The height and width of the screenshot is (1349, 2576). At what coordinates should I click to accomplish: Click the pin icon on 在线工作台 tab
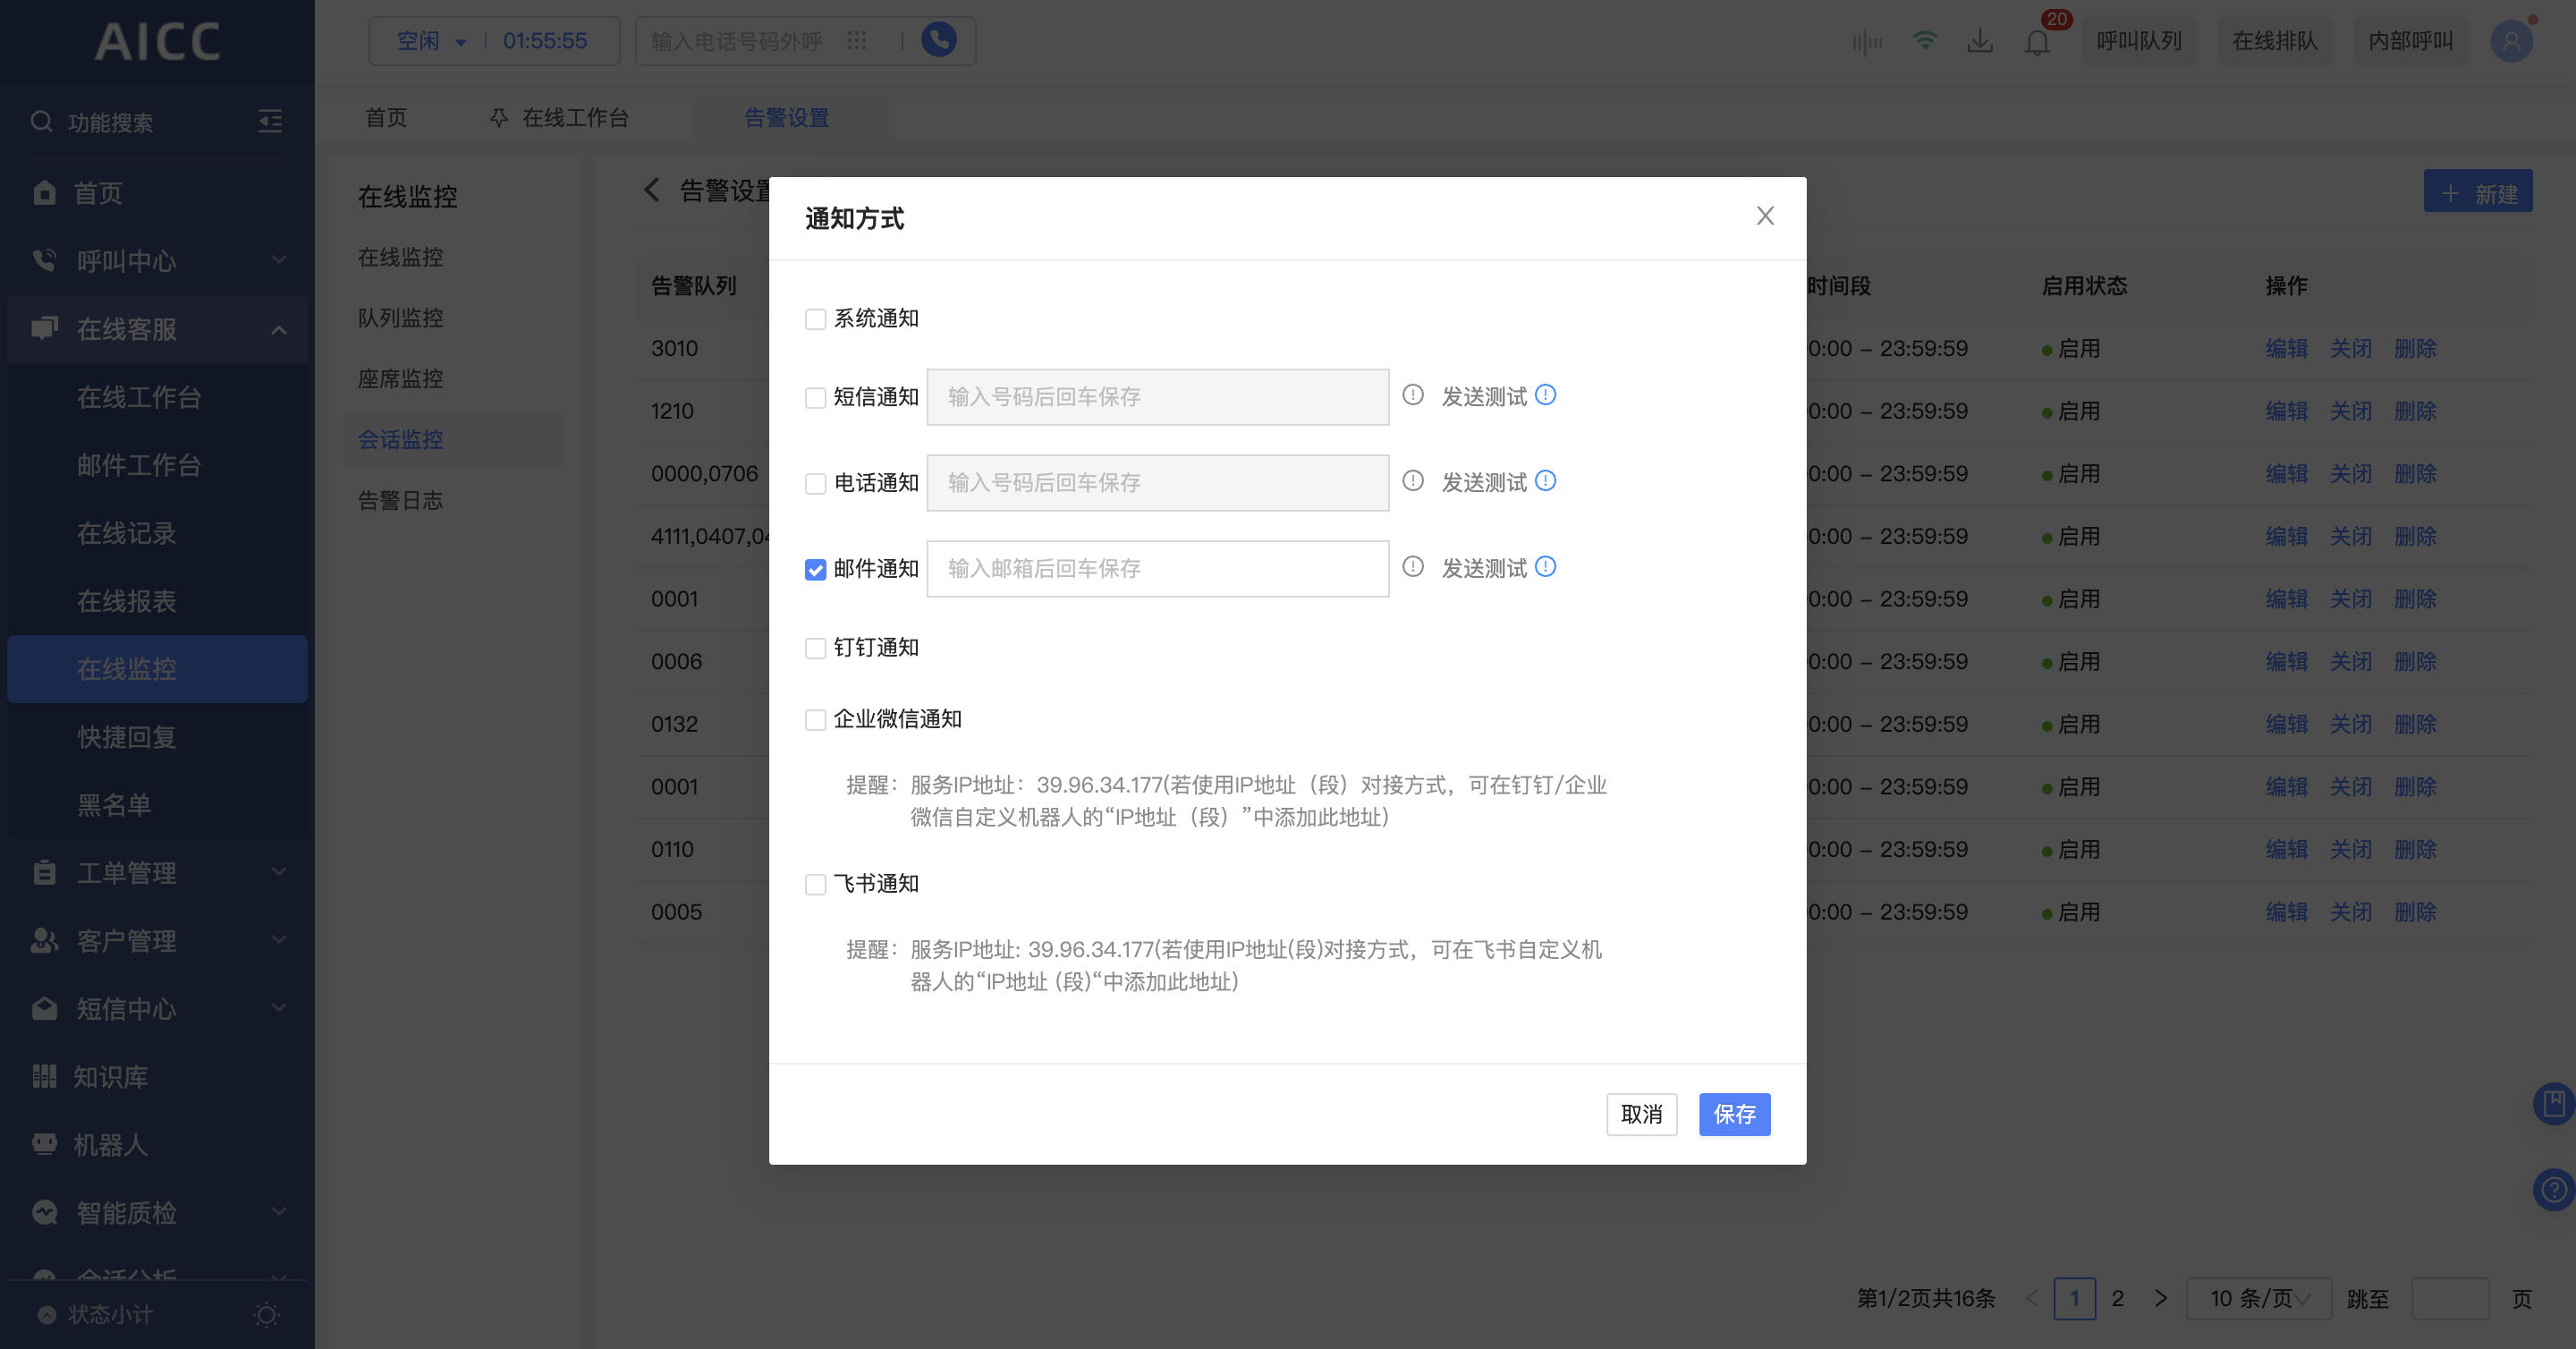coord(498,118)
